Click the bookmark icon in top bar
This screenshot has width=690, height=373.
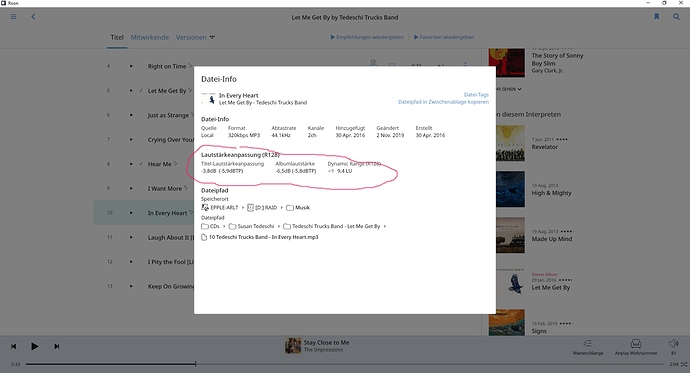[657, 17]
